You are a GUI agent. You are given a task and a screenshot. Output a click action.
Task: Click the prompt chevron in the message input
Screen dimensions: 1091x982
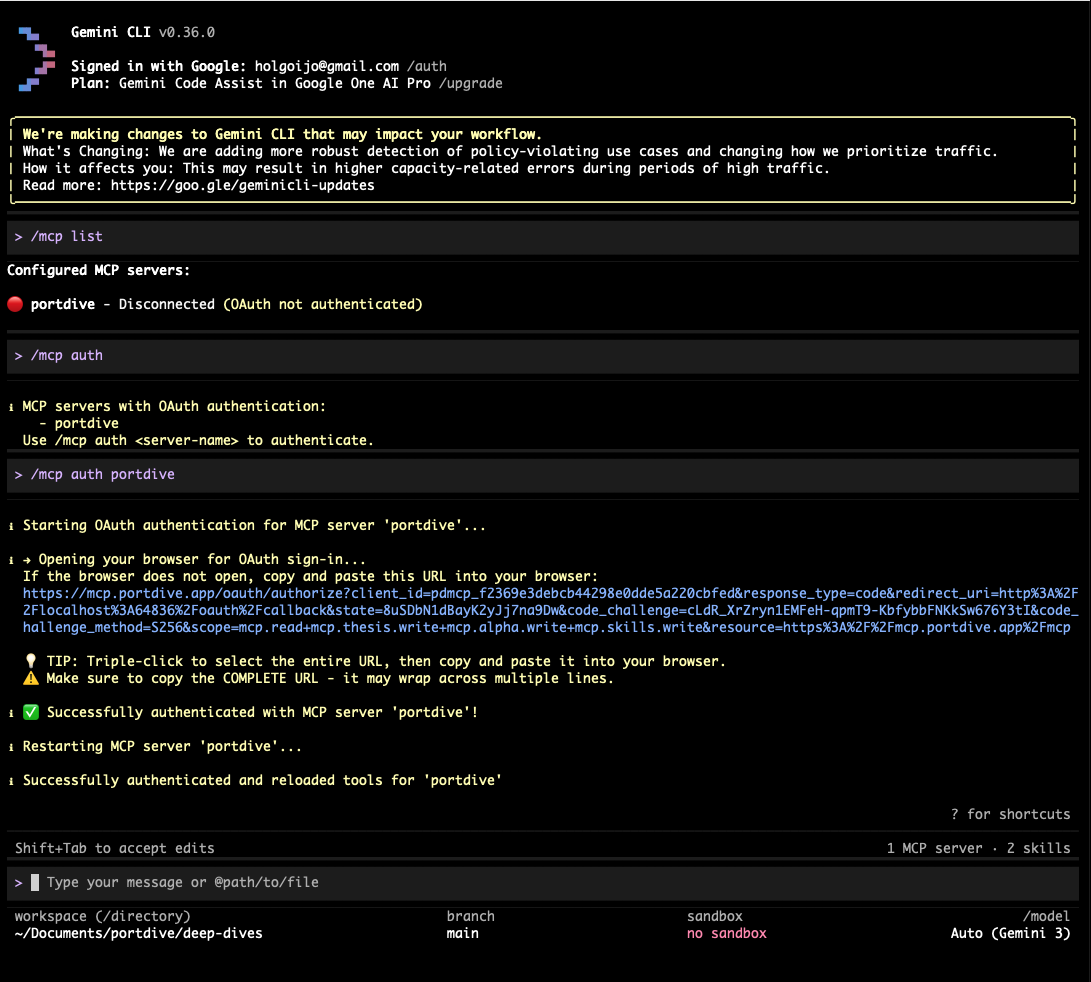tap(19, 882)
